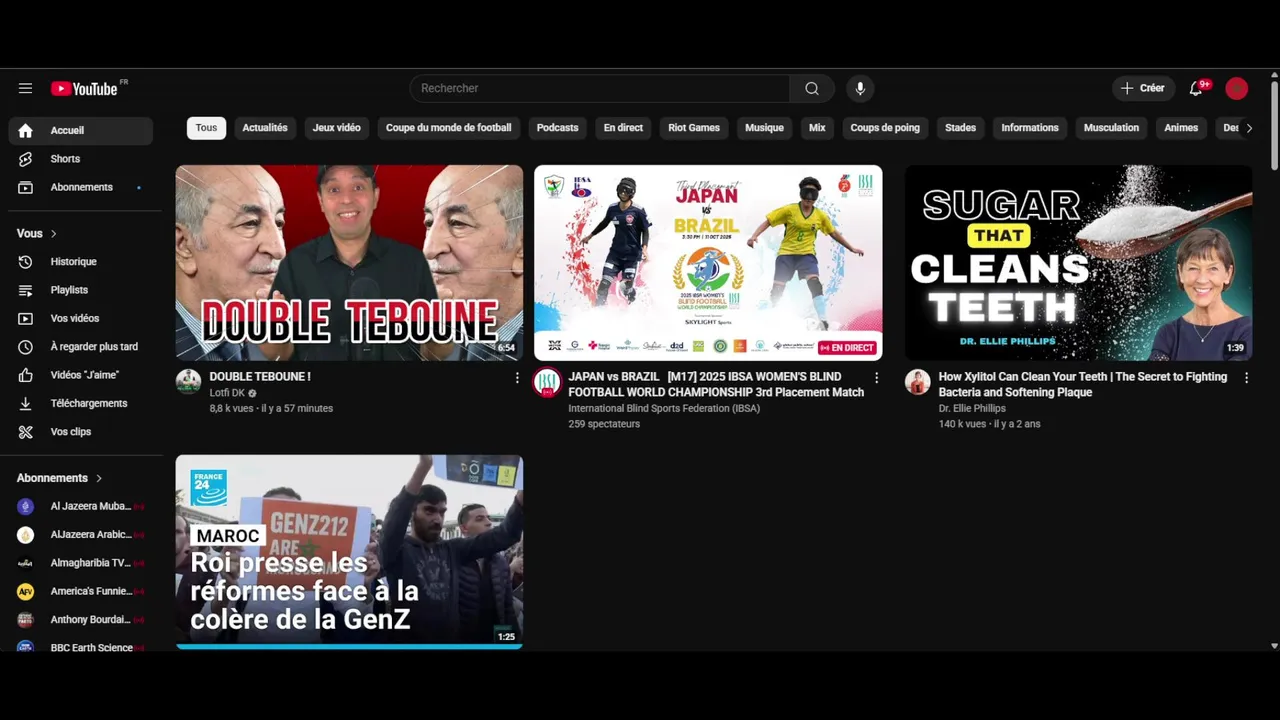Screen dimensions: 1280x720
Task: Select the Stades filter chip
Action: coord(960,128)
